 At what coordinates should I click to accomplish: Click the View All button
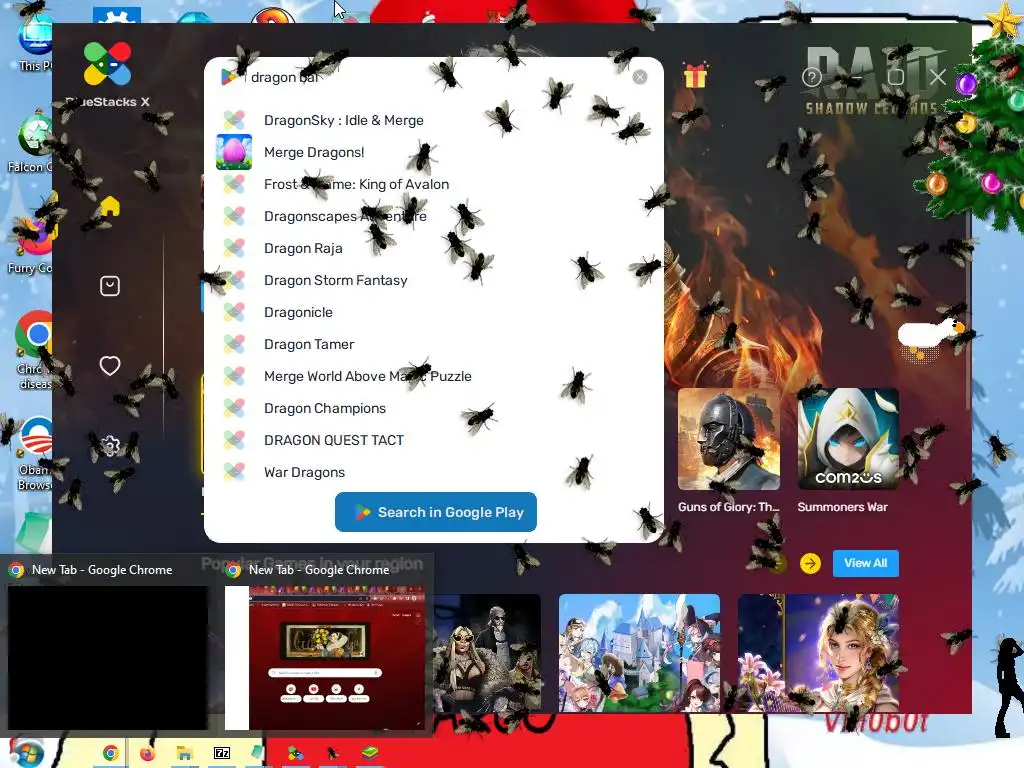(x=865, y=563)
